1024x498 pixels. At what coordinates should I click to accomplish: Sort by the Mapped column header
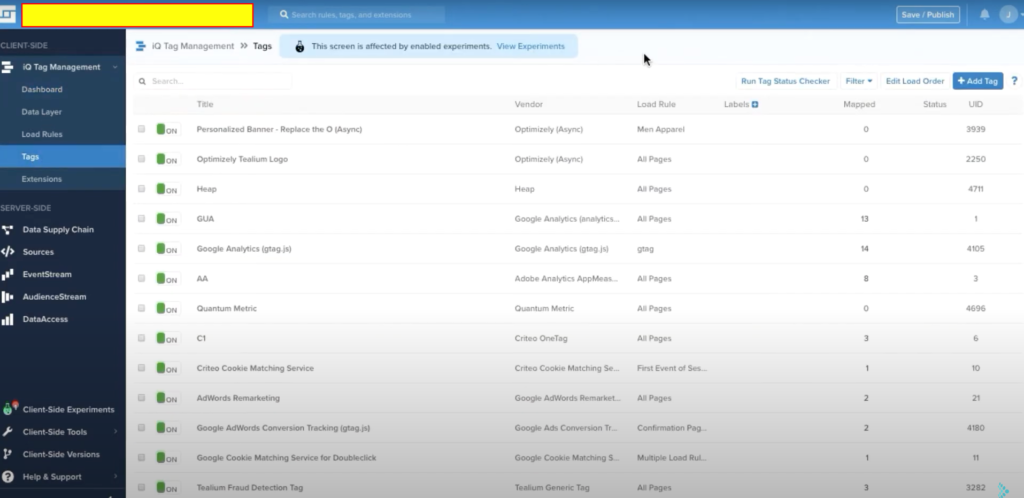859,104
